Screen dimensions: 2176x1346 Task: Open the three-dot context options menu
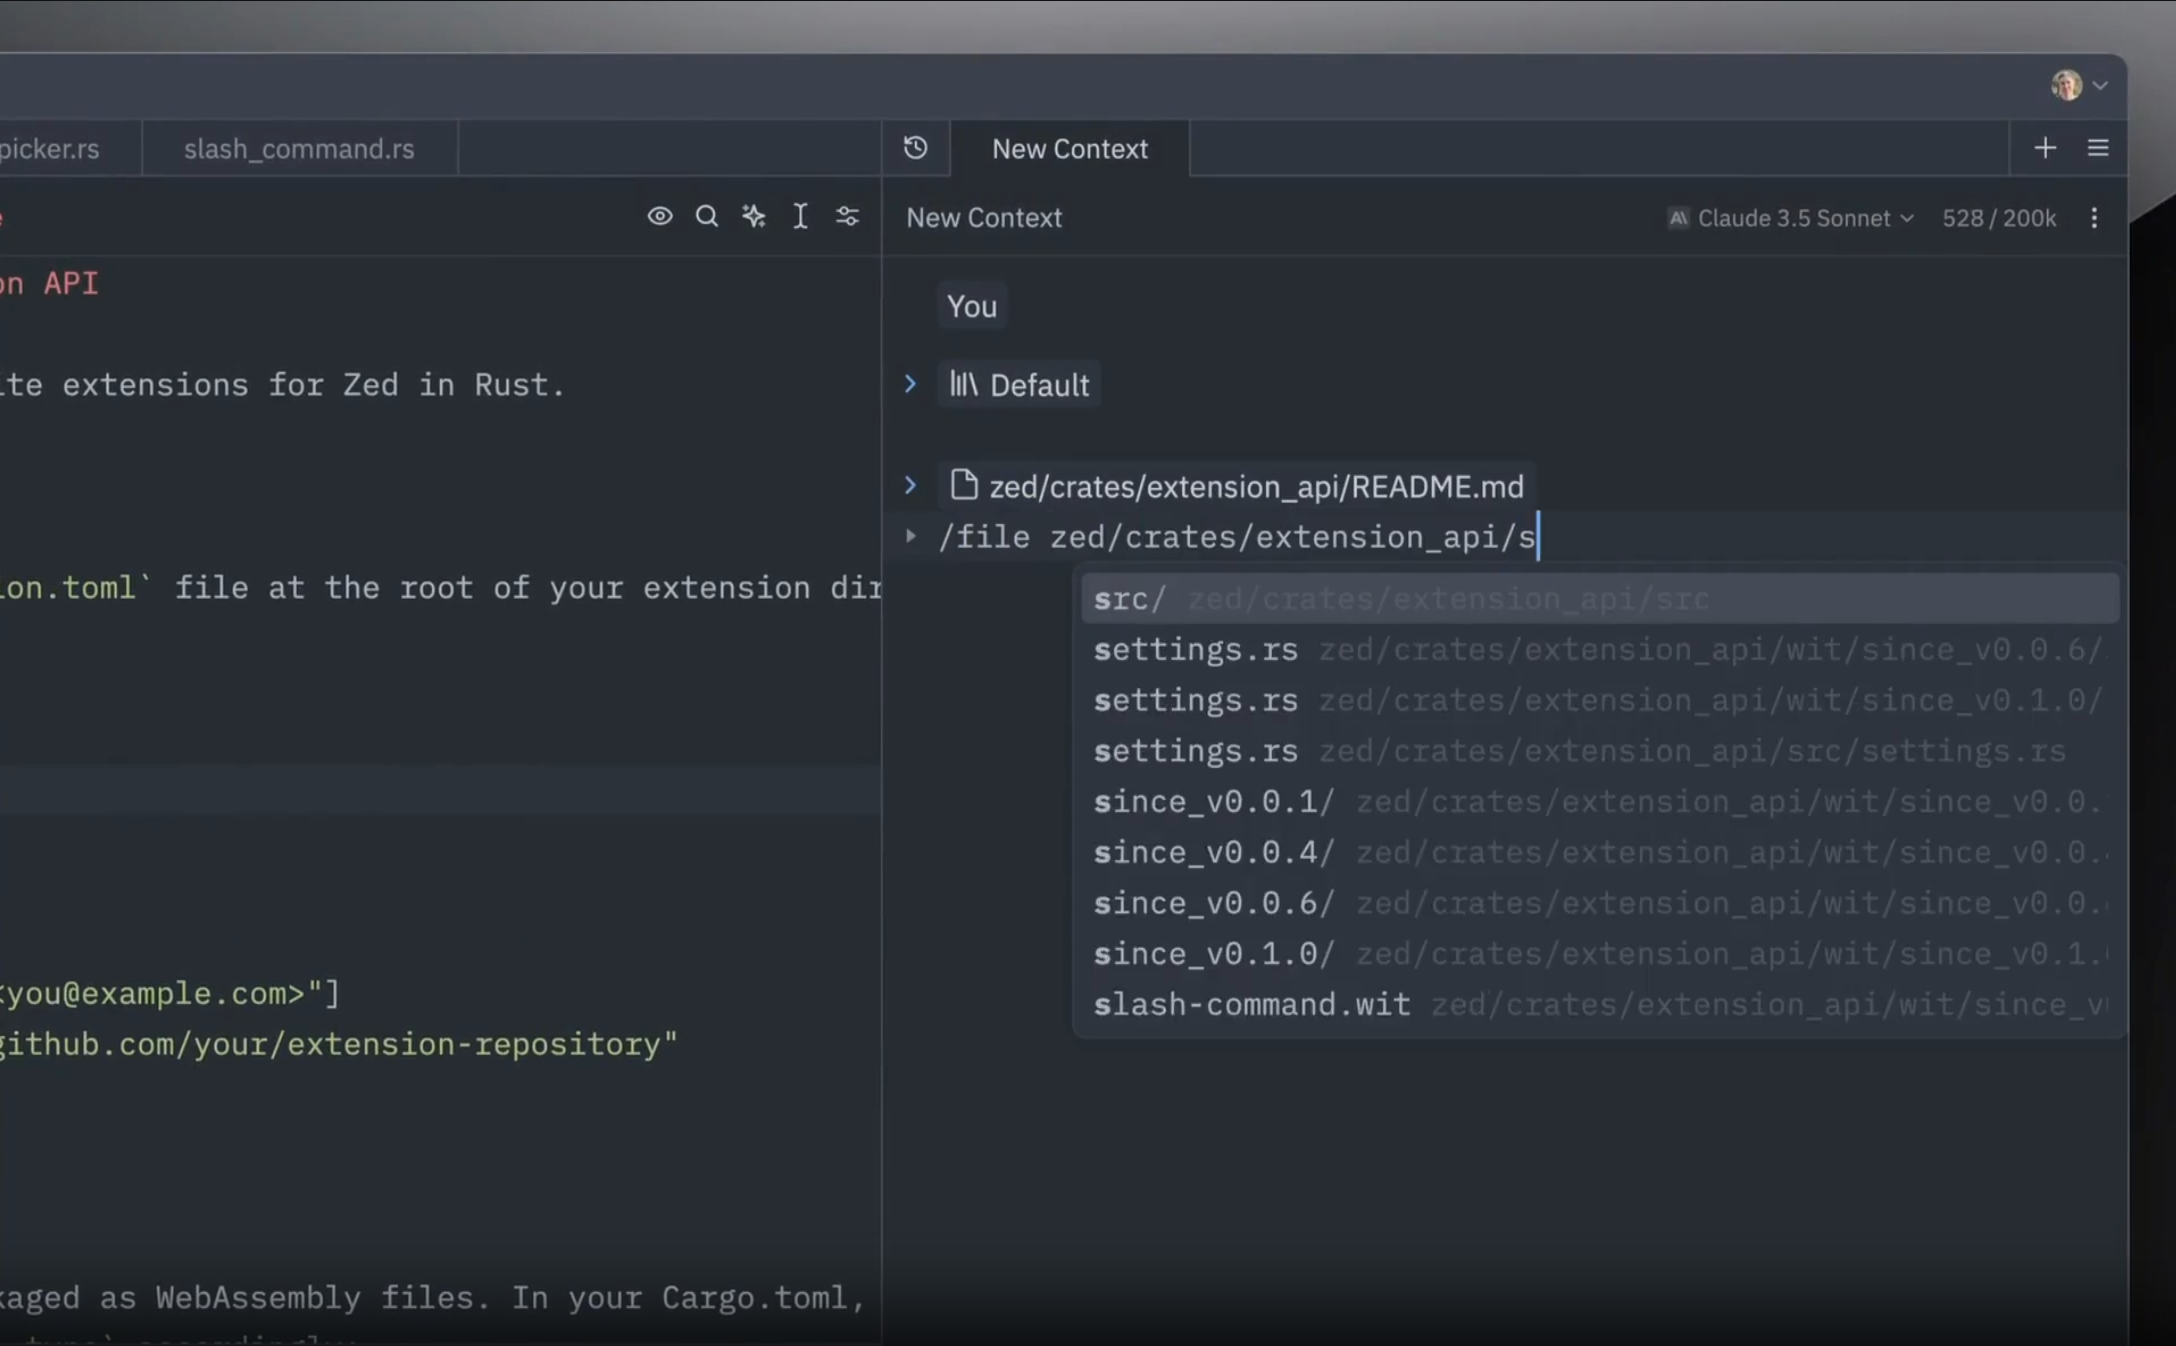2094,218
